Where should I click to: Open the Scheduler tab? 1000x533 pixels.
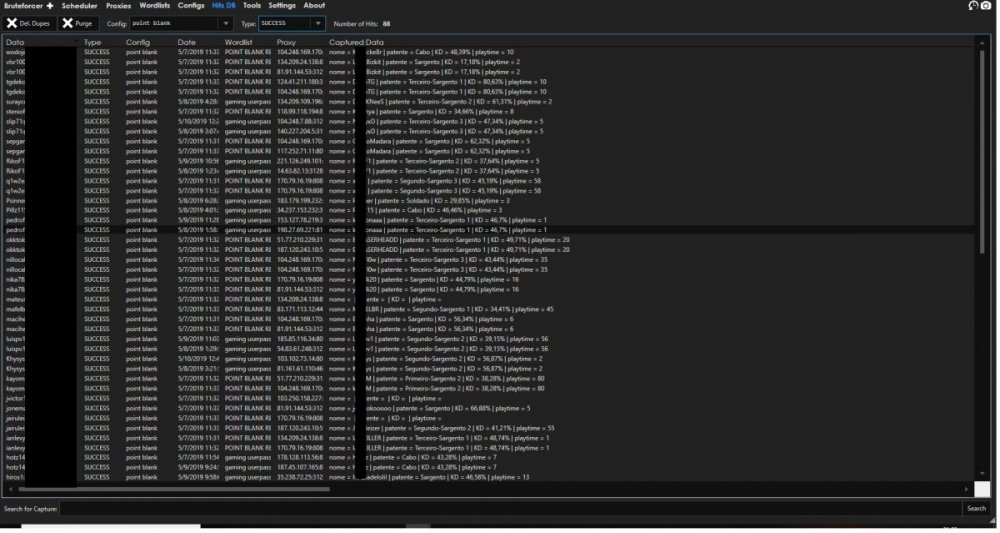point(80,6)
